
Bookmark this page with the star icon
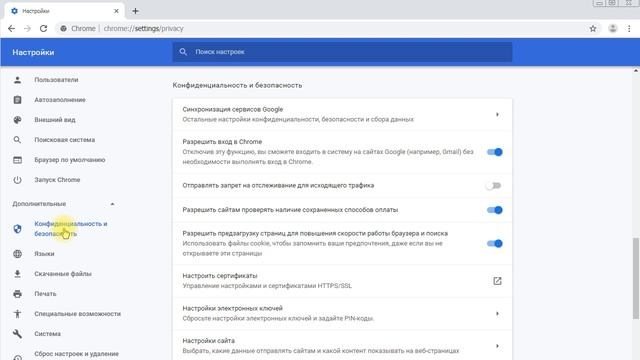(x=593, y=29)
